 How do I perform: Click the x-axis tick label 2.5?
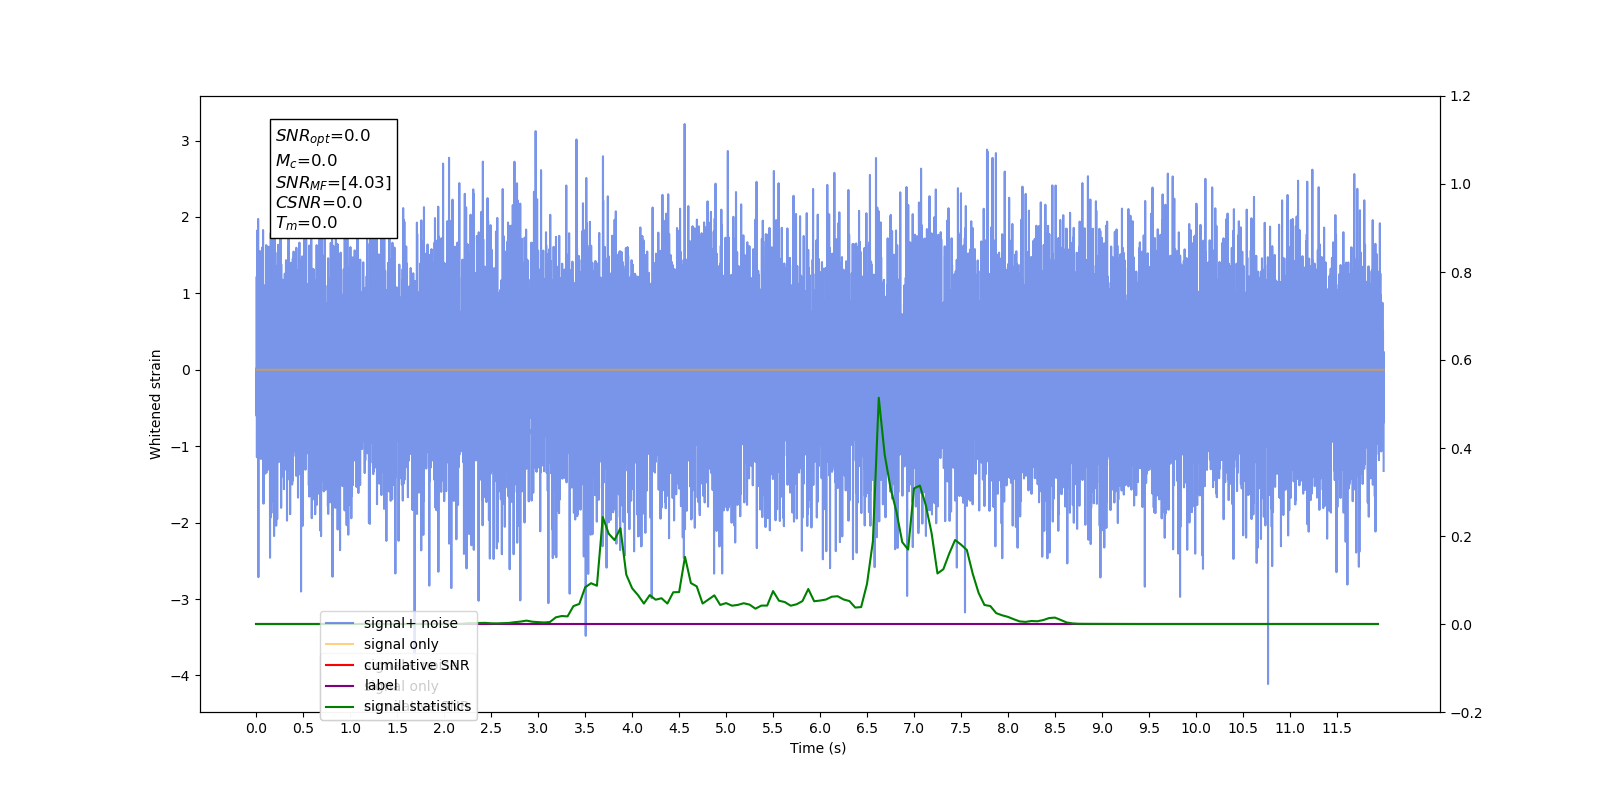tap(491, 728)
